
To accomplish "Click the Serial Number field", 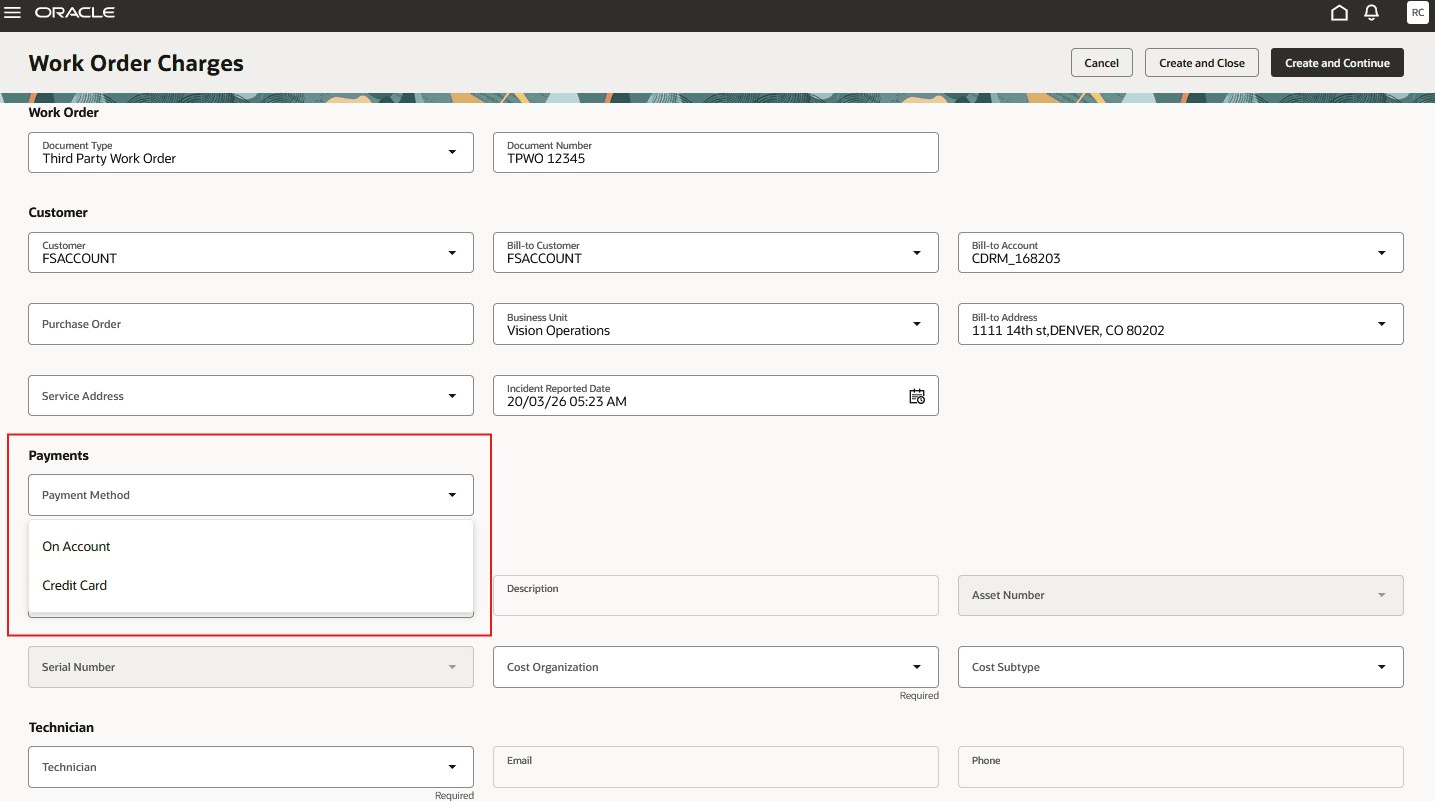I will pyautogui.click(x=251, y=667).
